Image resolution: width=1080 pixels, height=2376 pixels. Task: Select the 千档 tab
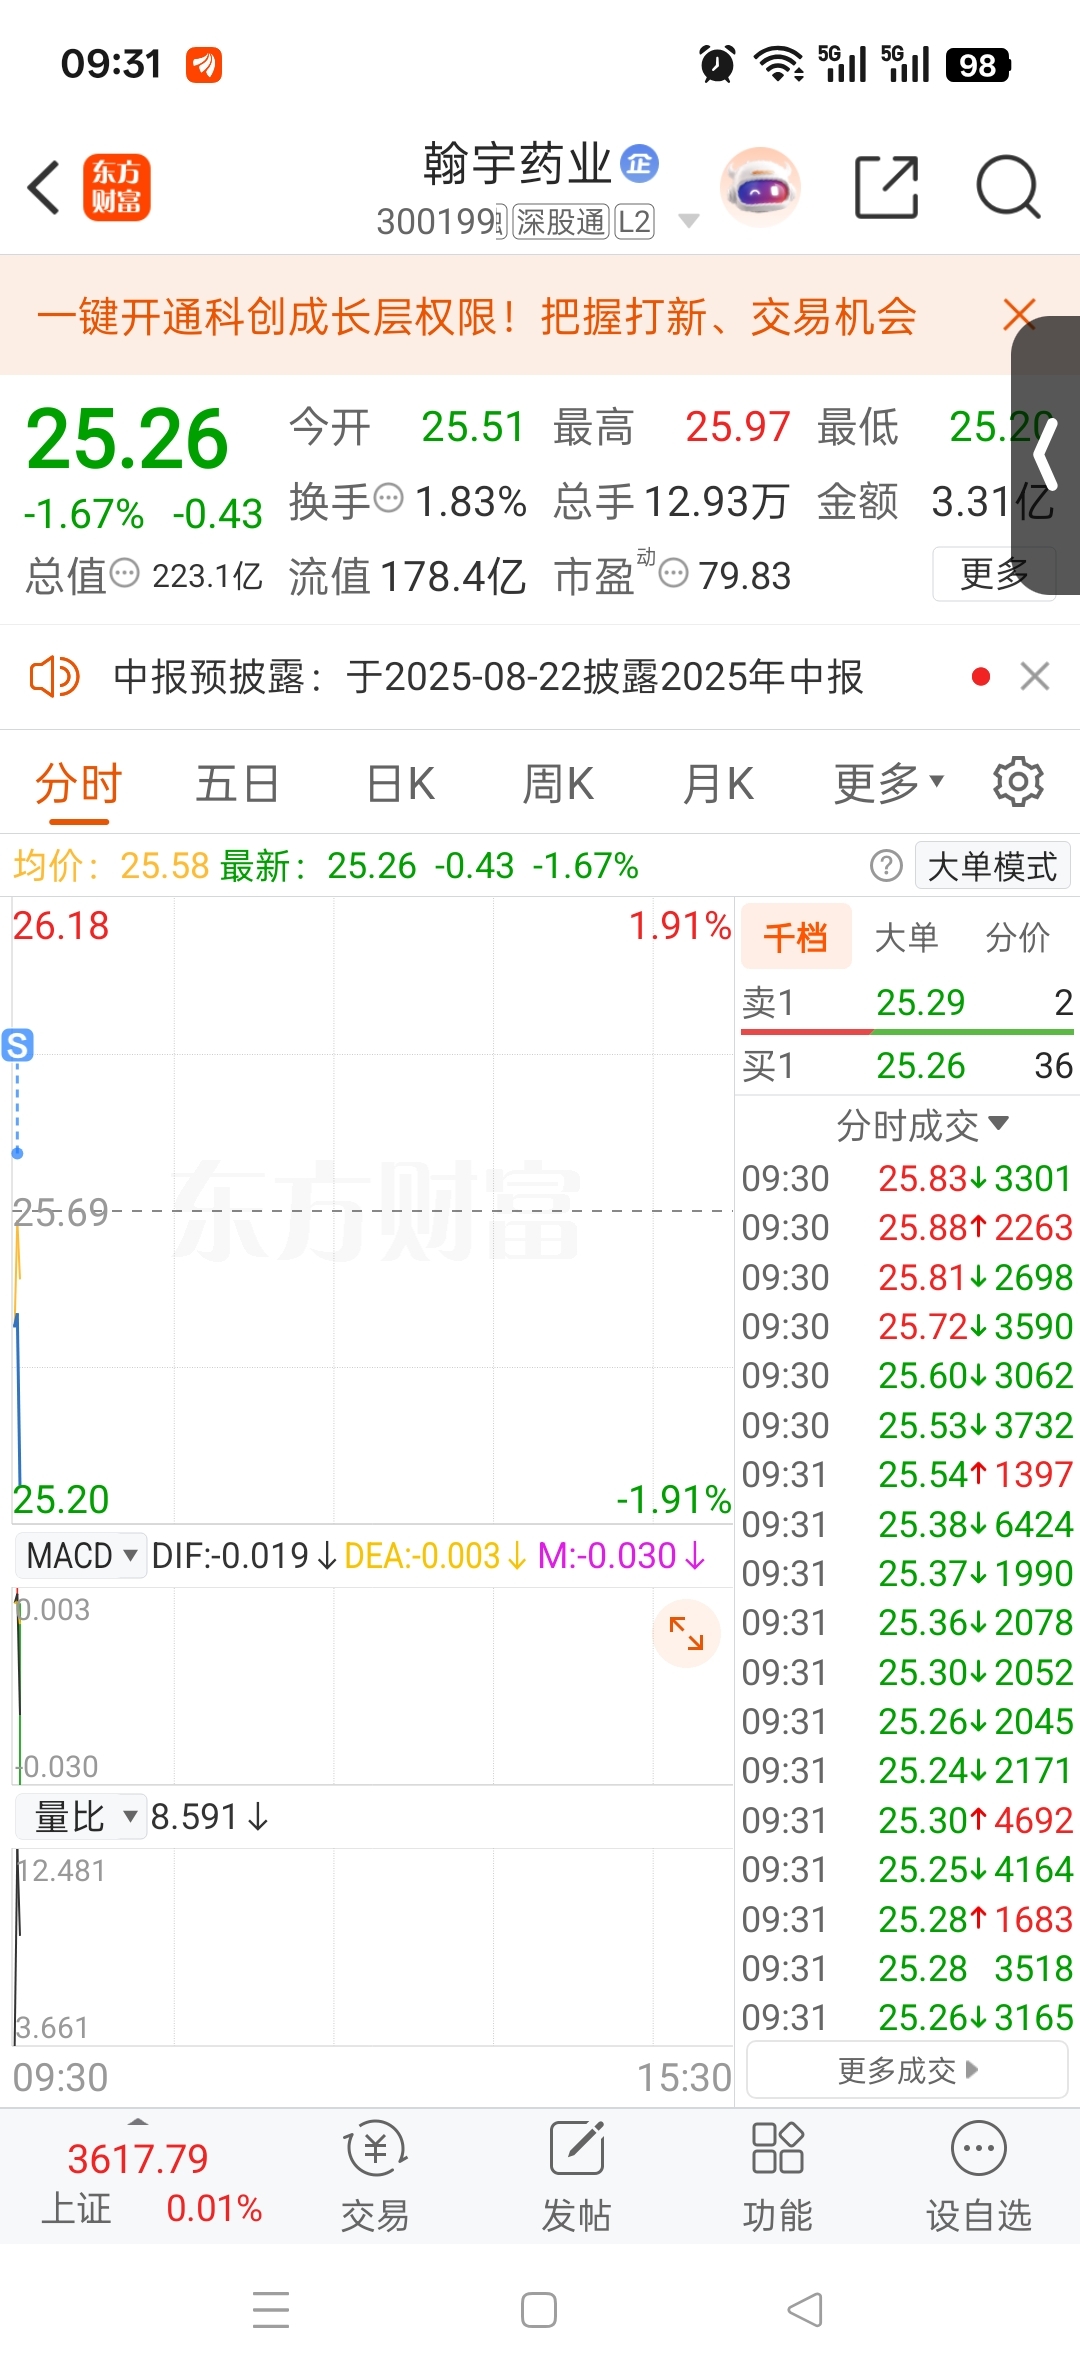coord(796,937)
